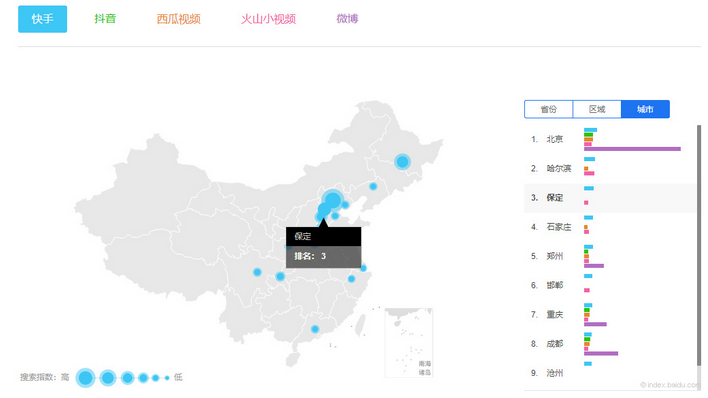
Task: Switch to 火山小视频 tab
Action: tap(268, 19)
